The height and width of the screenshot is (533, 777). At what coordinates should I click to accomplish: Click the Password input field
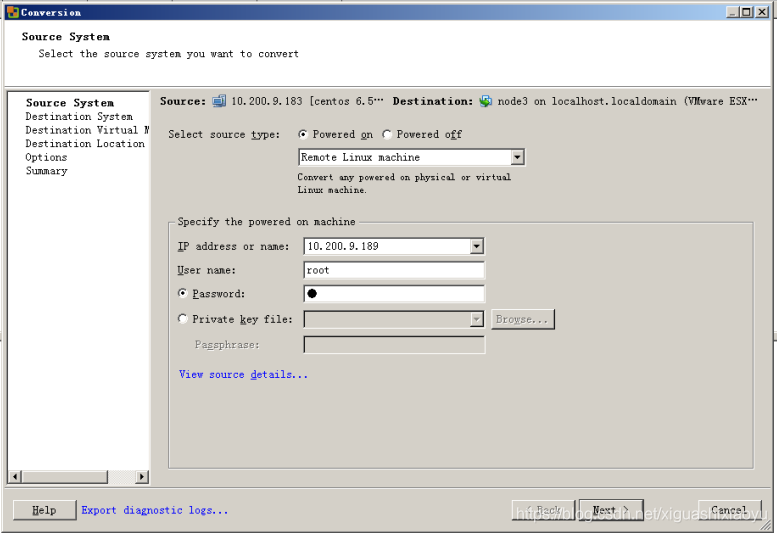pos(394,294)
